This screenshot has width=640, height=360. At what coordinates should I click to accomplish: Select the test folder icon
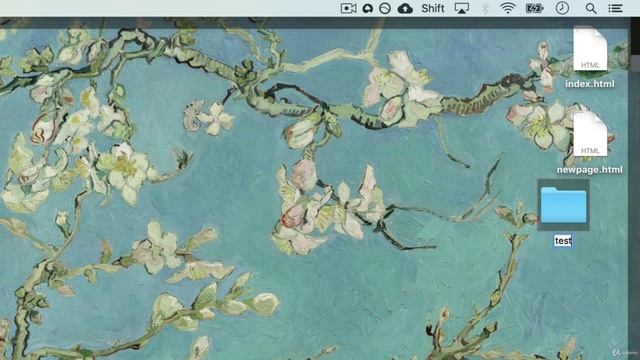563,205
